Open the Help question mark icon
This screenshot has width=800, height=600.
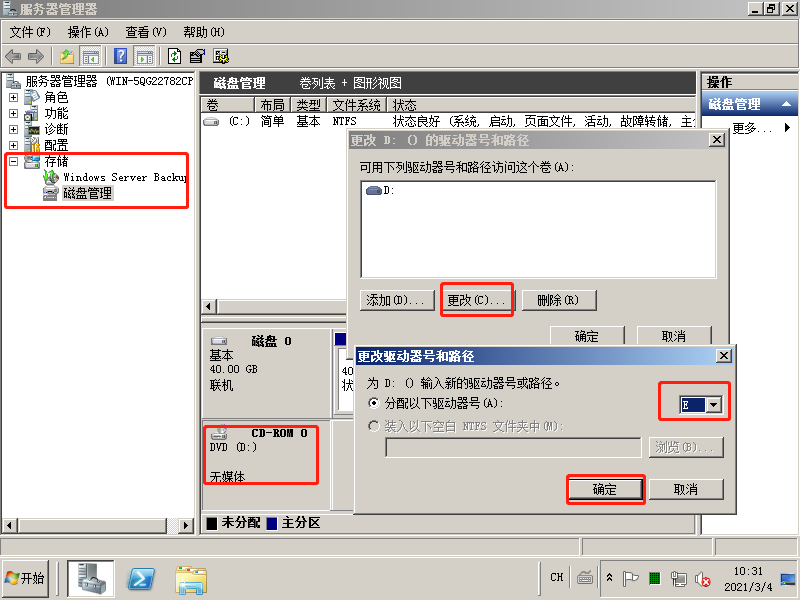(x=120, y=56)
